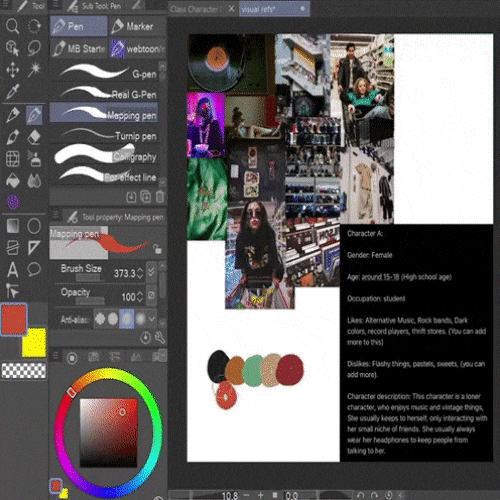This screenshot has height=500, width=500.
Task: Open sub tool detail wrench icon
Action: point(160,338)
